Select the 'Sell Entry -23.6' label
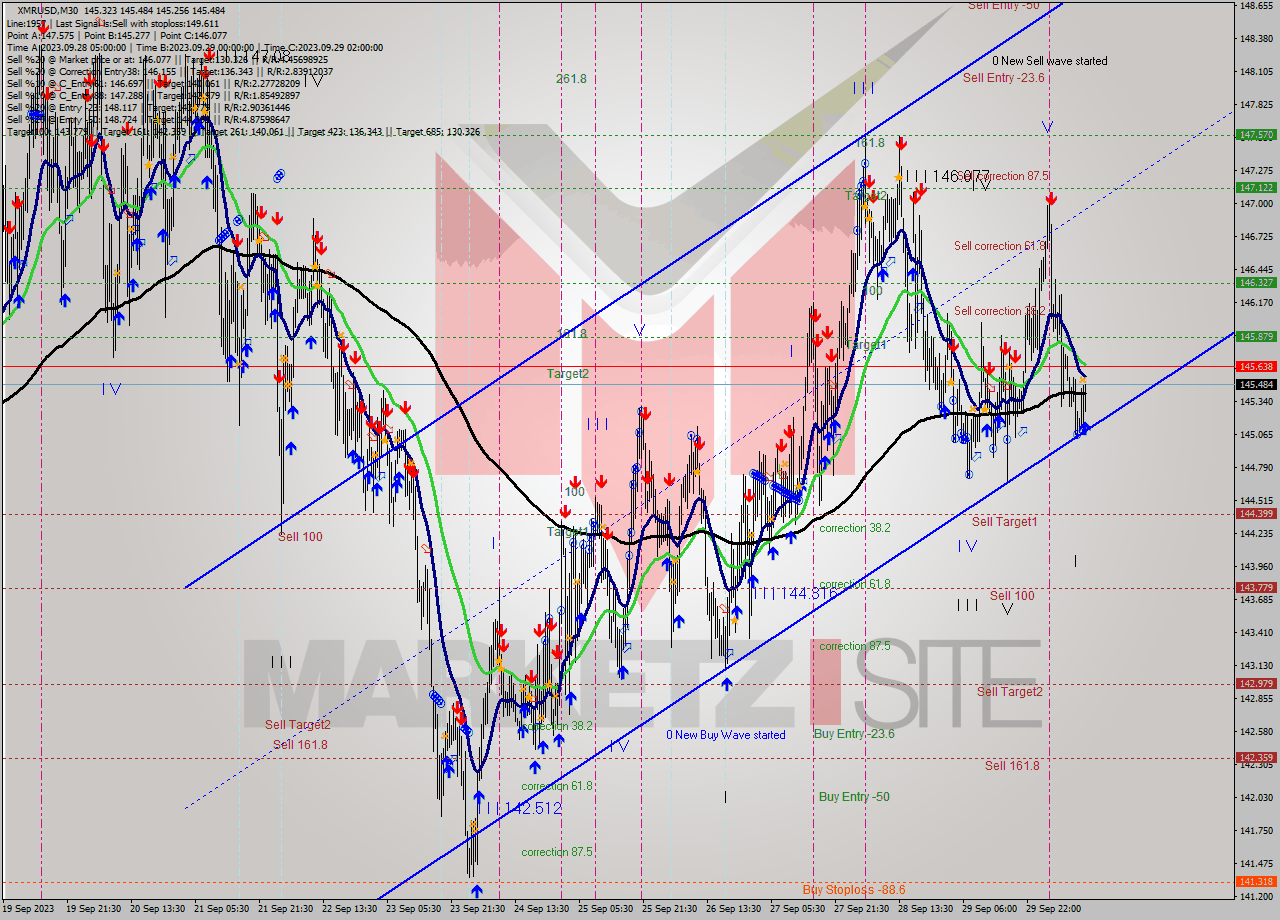Viewport: 1280px width, 920px height. [x=1003, y=77]
